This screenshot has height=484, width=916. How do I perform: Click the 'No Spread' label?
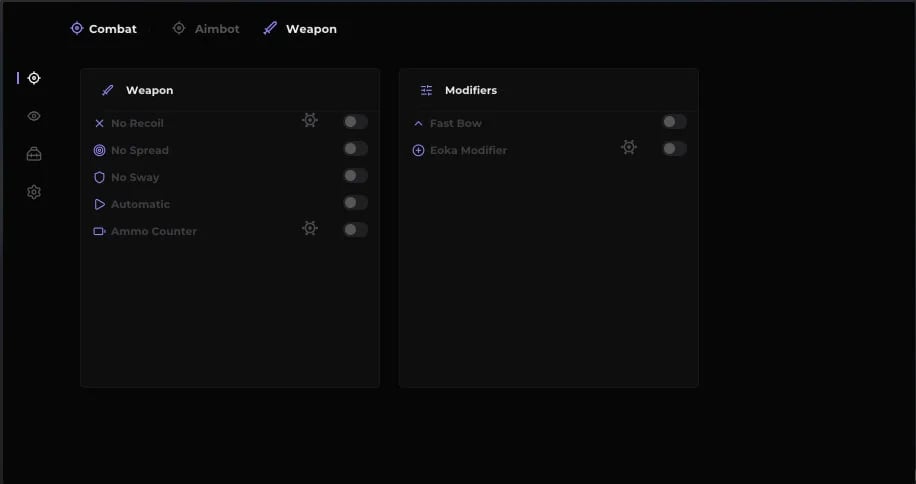[140, 150]
